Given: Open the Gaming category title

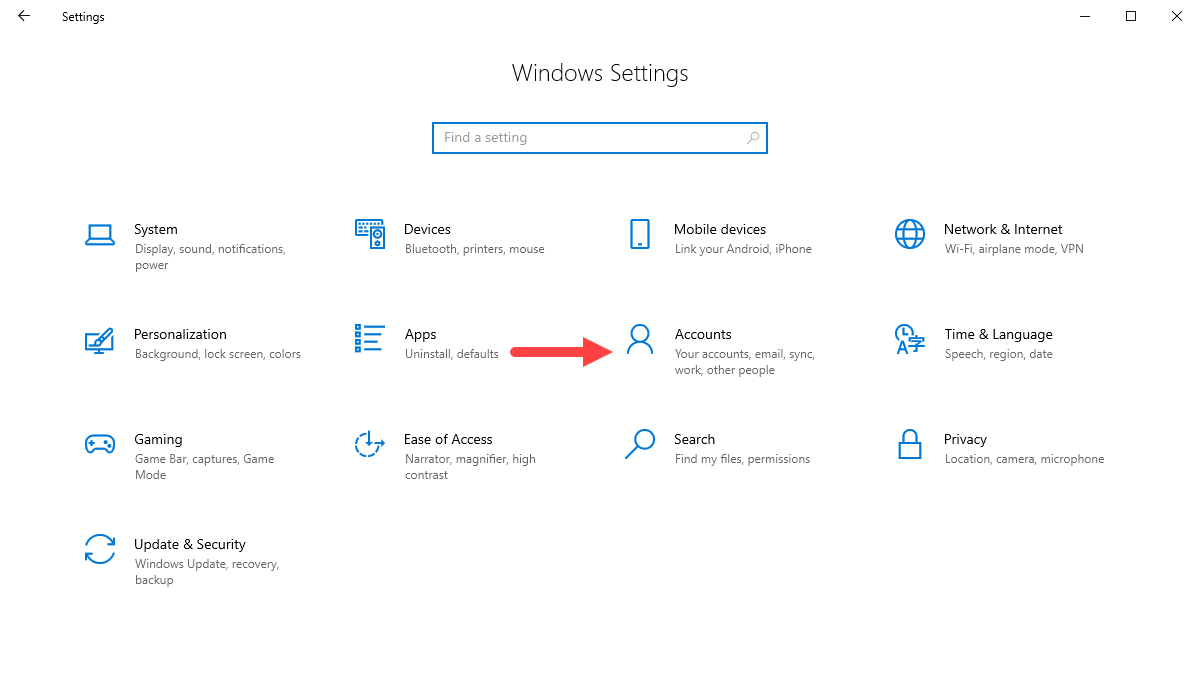Looking at the screenshot, I should tap(158, 439).
